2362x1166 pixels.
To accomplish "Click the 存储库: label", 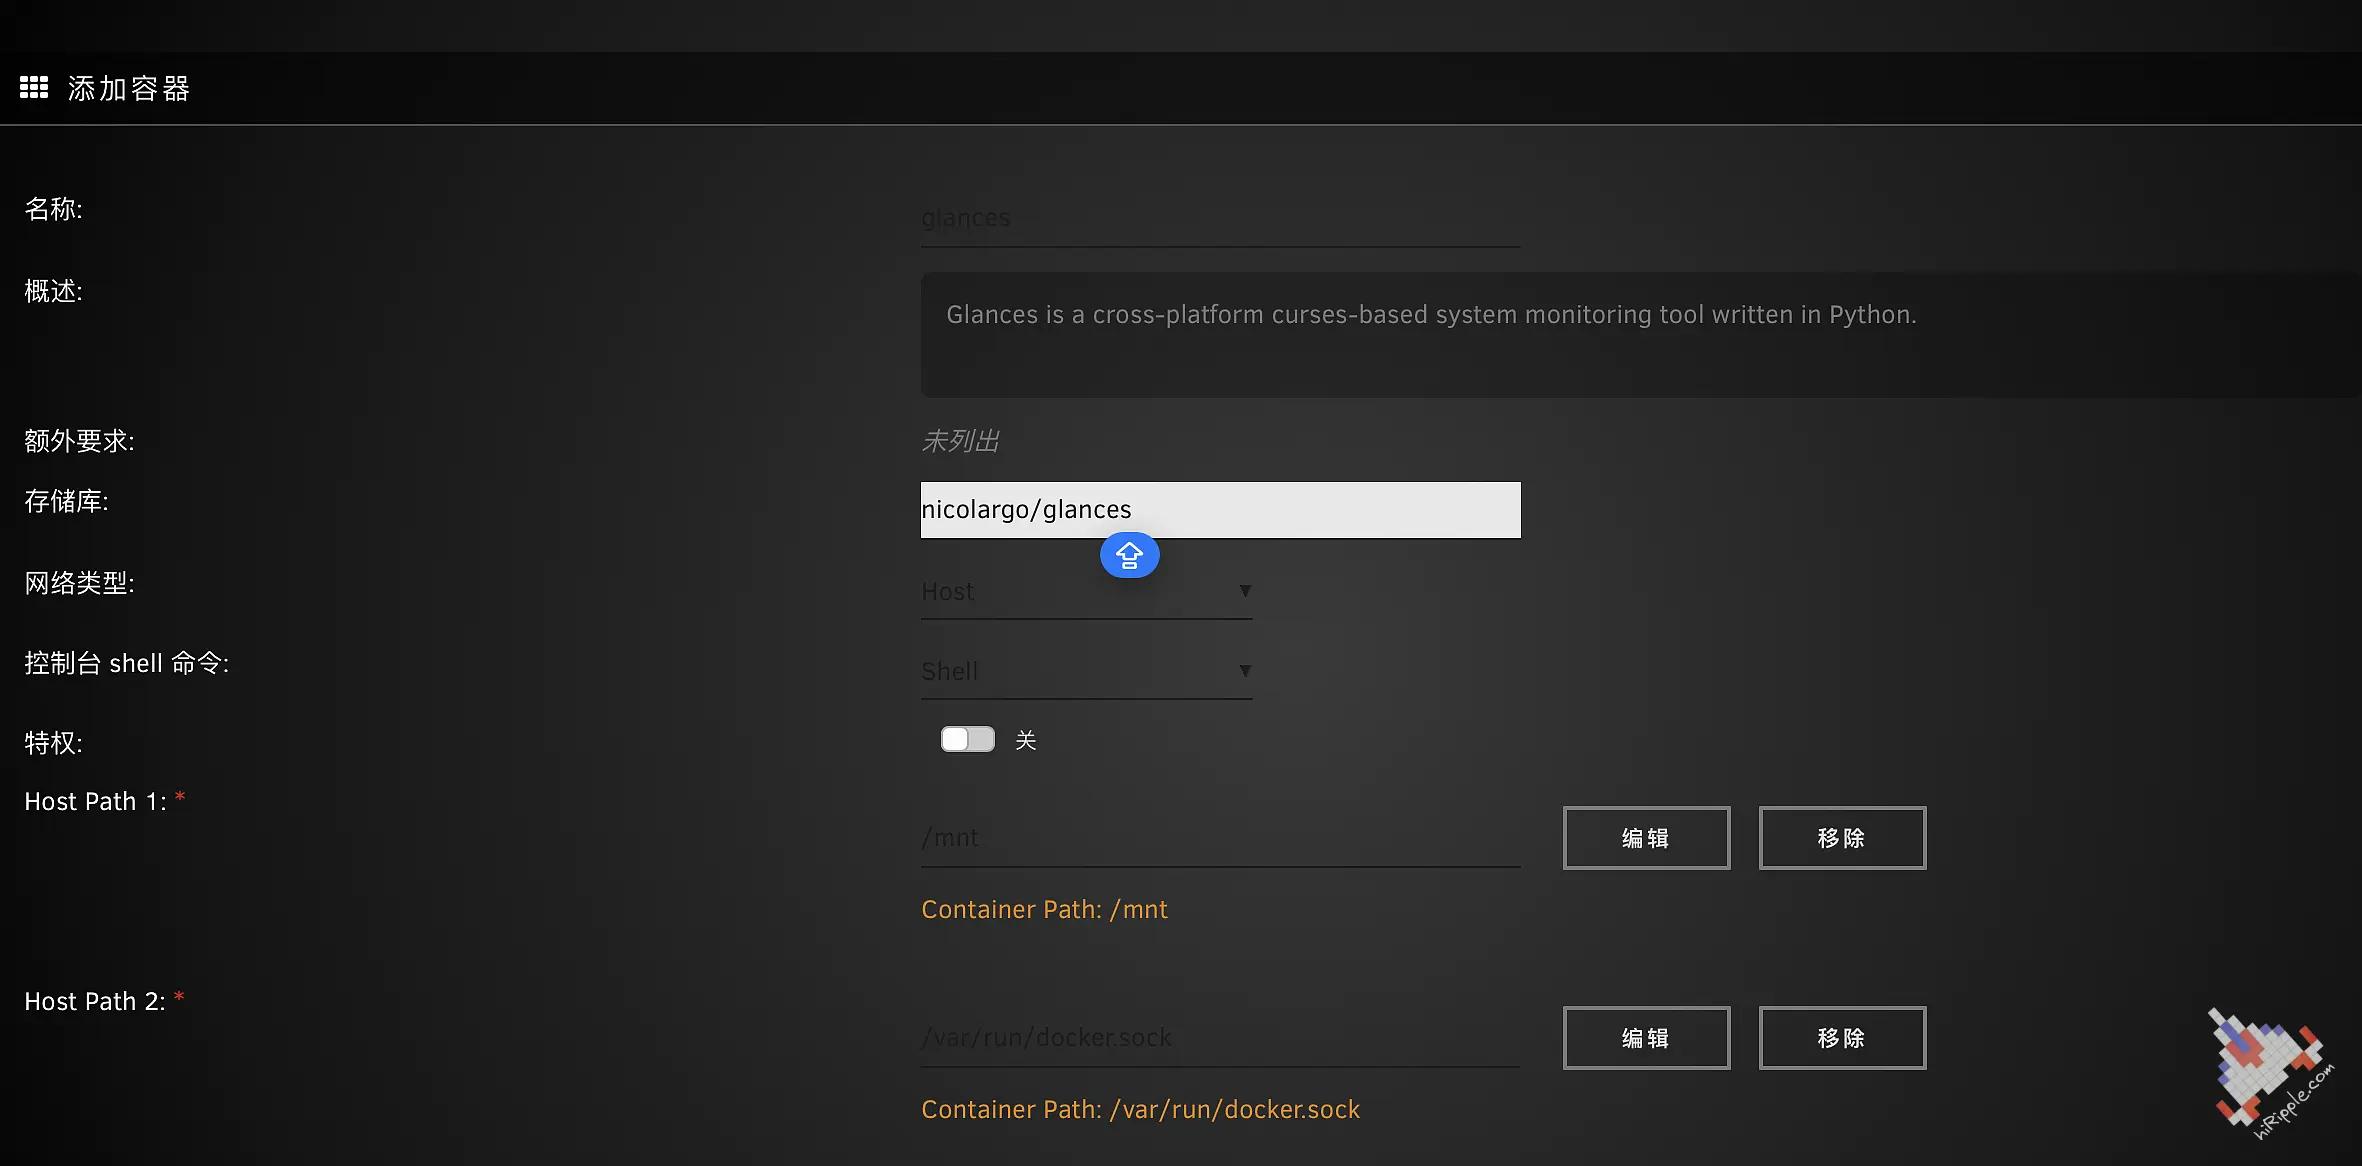I will (x=66, y=501).
